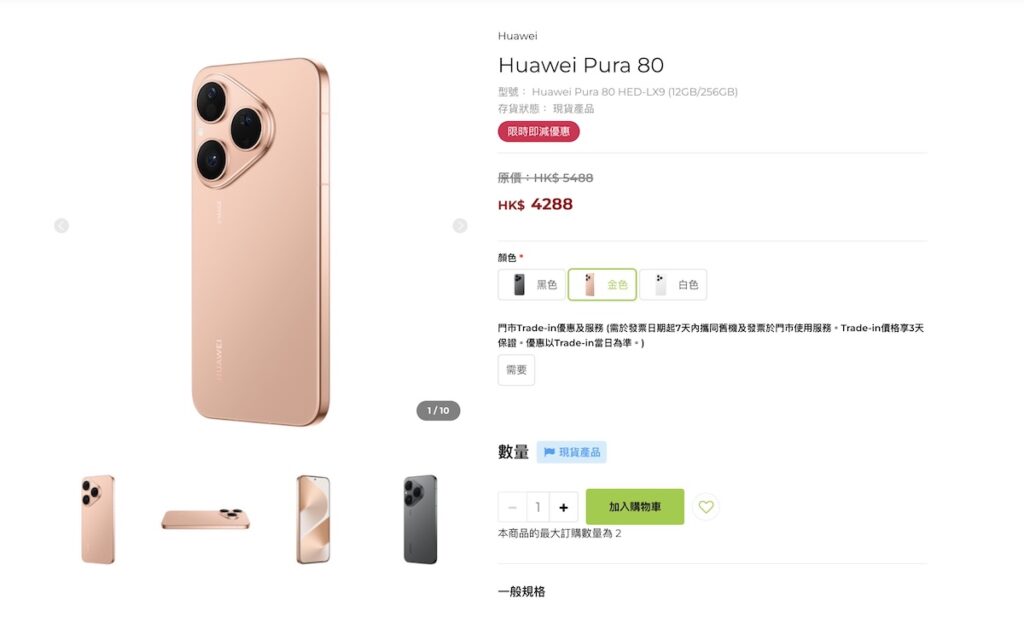Increase quantity with the plus button

coord(564,507)
